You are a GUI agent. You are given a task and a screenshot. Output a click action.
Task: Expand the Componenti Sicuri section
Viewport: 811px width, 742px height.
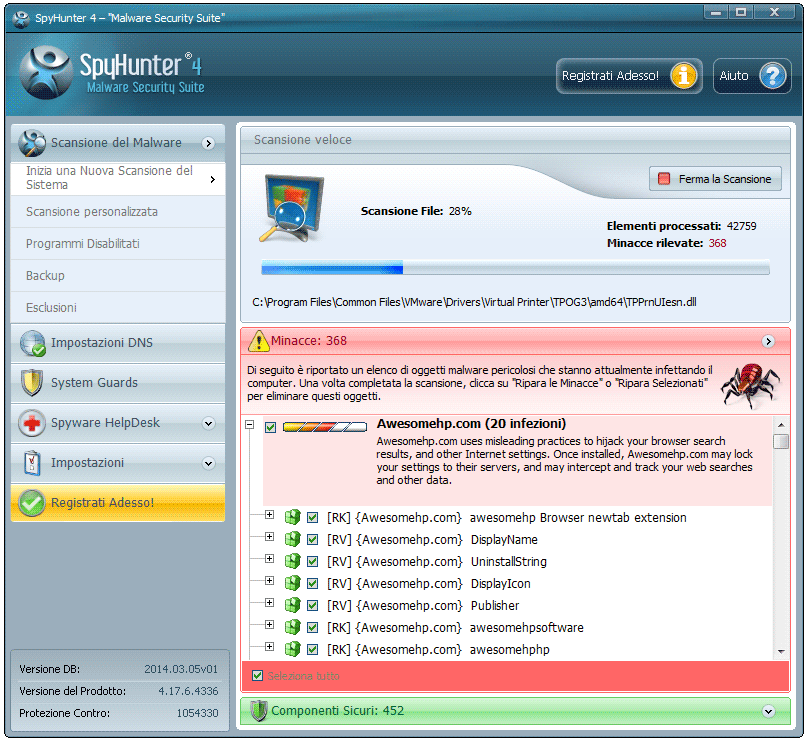tap(768, 712)
